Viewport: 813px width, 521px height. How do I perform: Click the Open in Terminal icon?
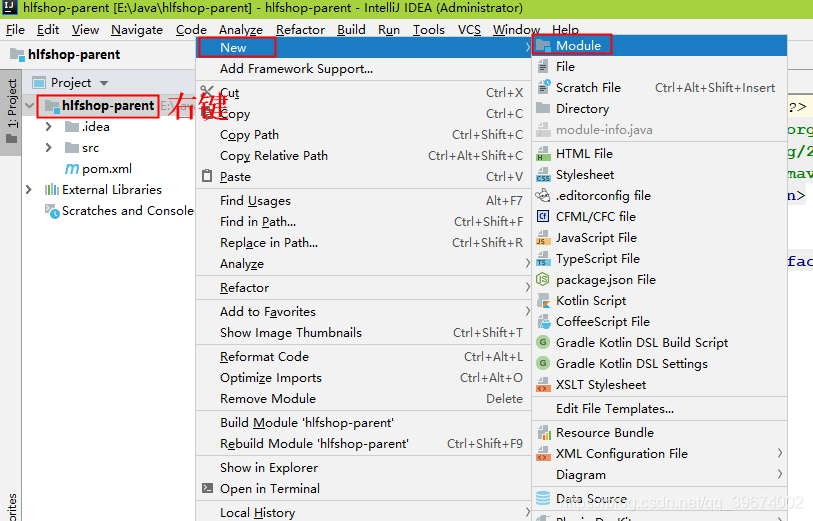click(x=207, y=488)
